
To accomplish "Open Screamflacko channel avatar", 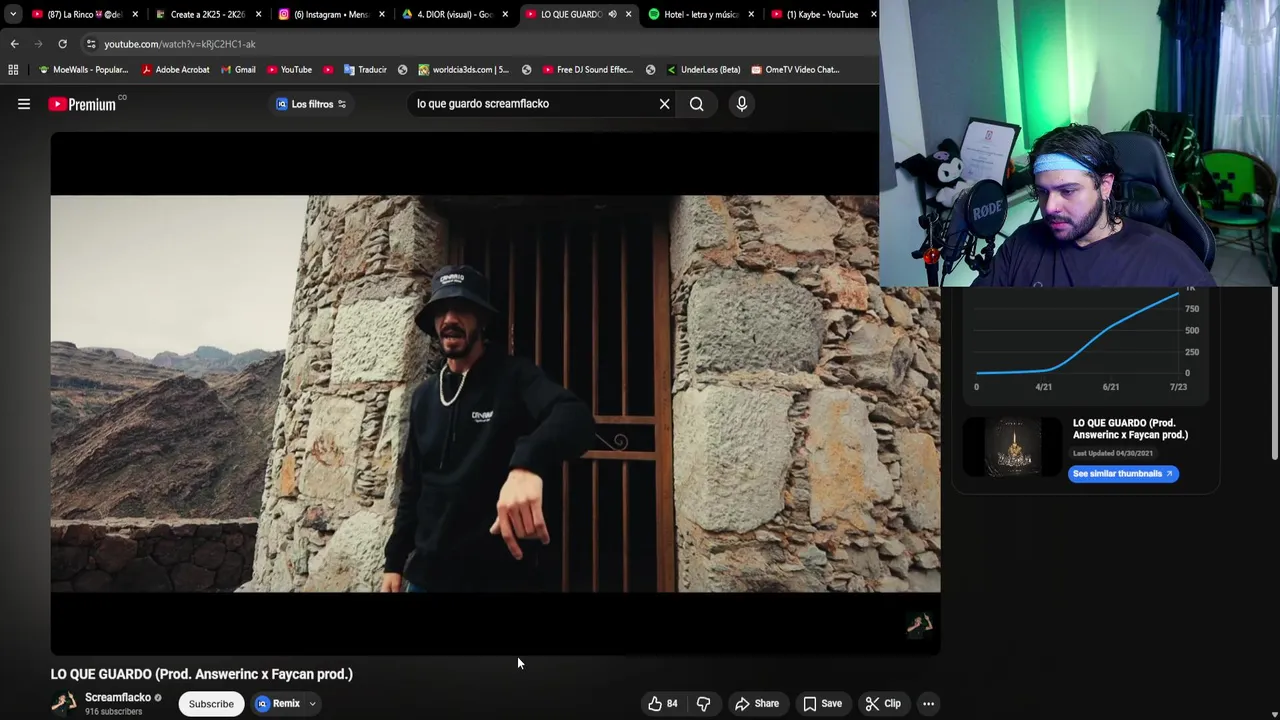I will (64, 704).
